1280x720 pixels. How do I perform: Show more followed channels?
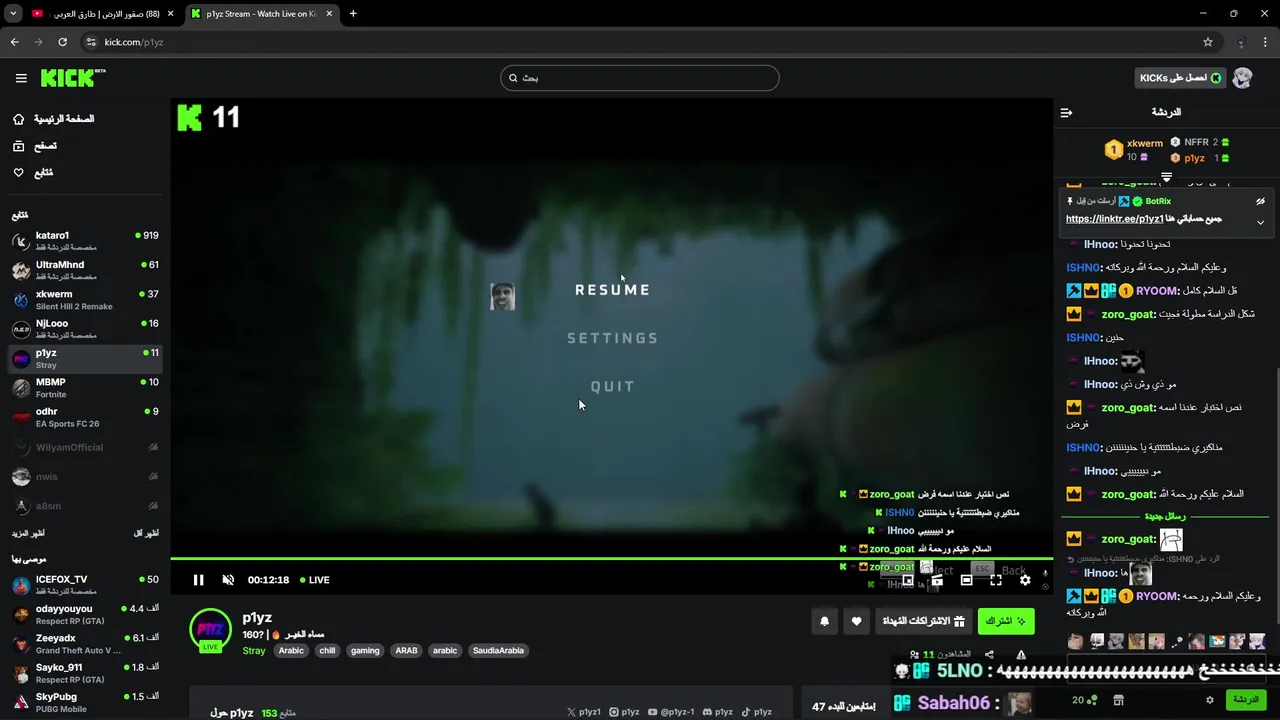pyautogui.click(x=28, y=533)
